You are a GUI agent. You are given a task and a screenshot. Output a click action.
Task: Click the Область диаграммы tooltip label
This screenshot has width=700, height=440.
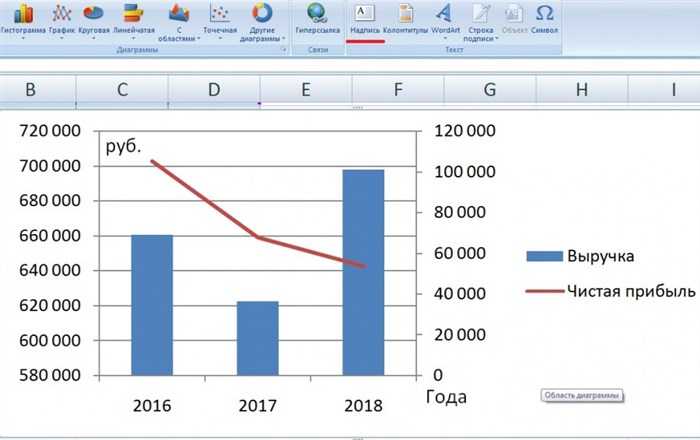click(582, 395)
